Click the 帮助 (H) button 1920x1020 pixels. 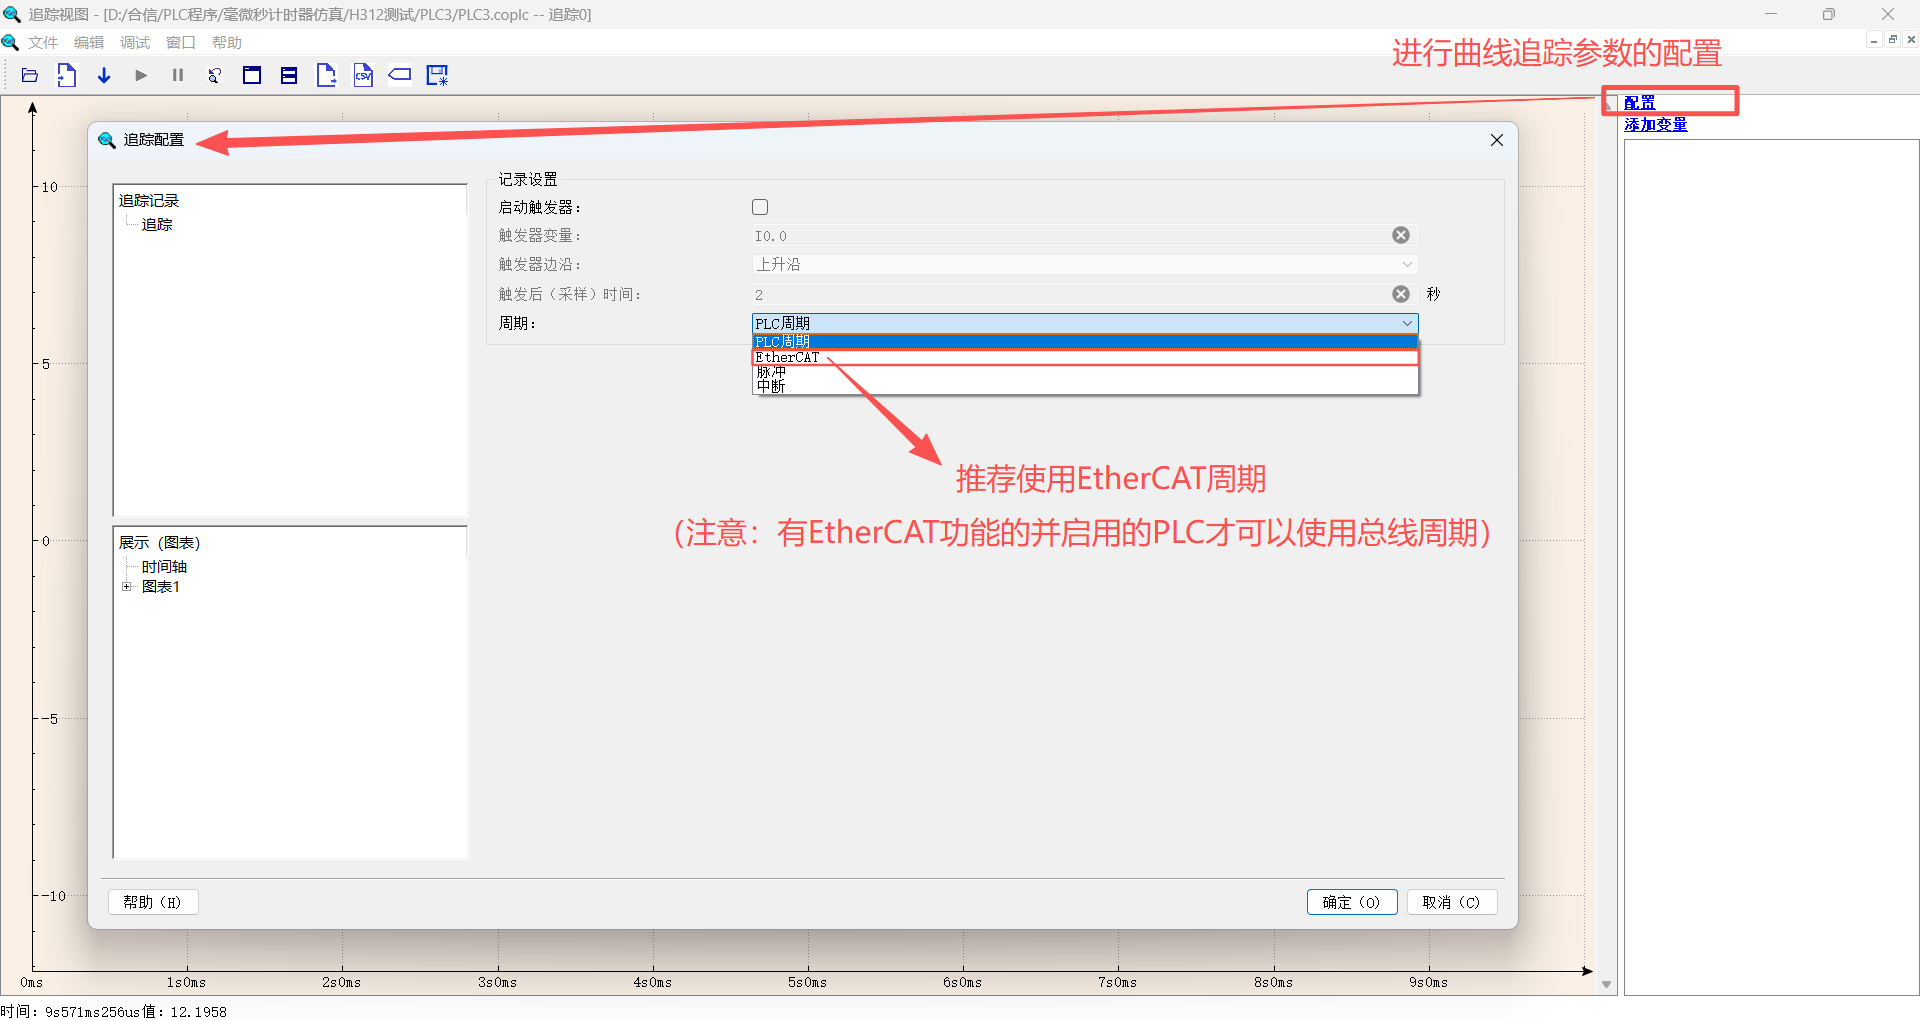click(x=153, y=902)
